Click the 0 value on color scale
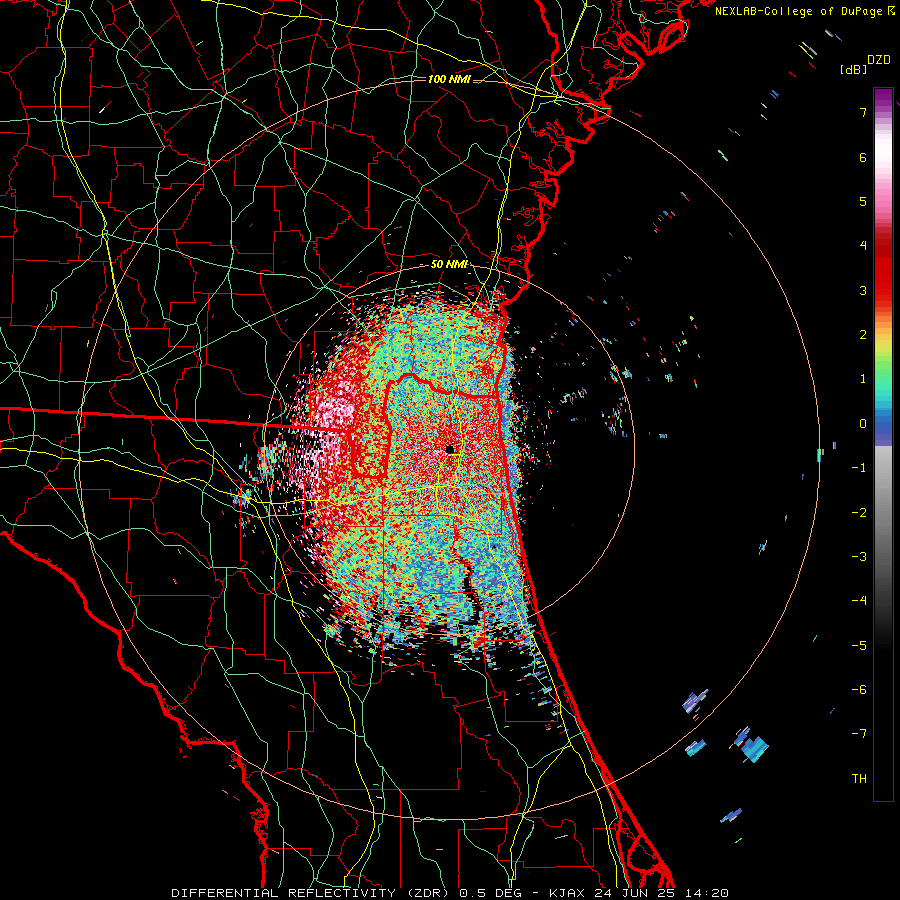The image size is (900, 900). pyautogui.click(x=863, y=424)
